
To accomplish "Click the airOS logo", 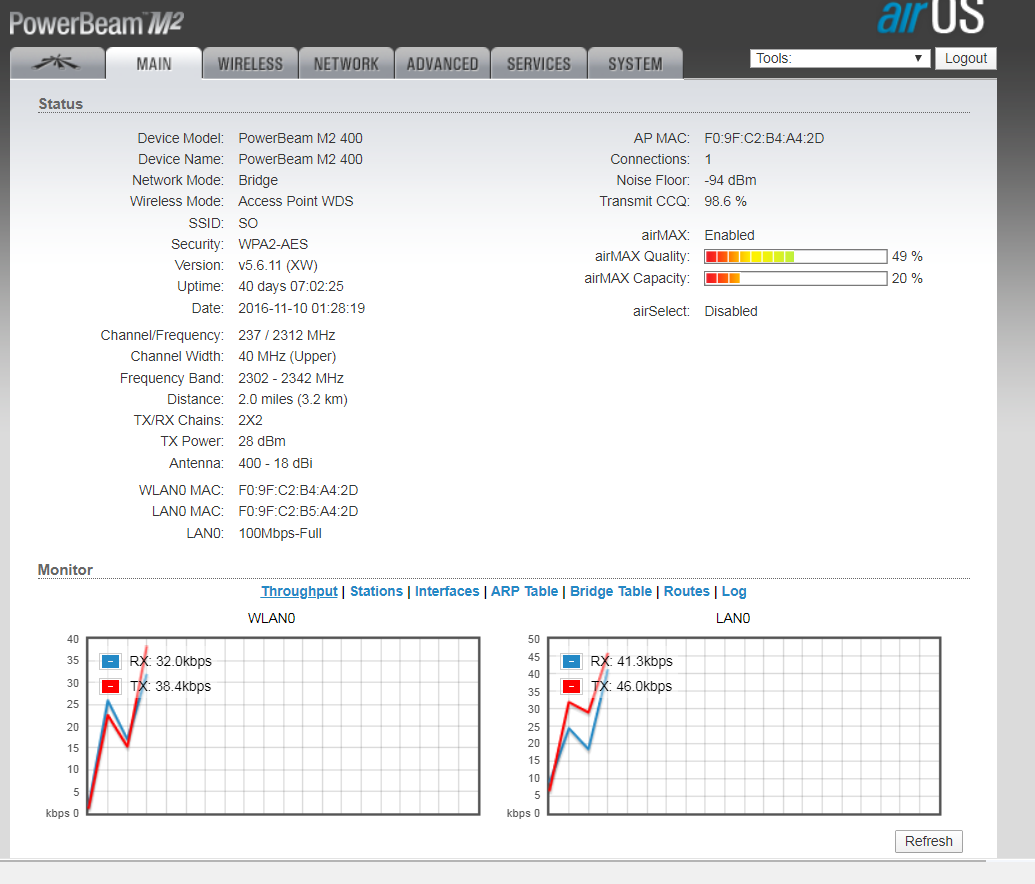I will (x=931, y=17).
